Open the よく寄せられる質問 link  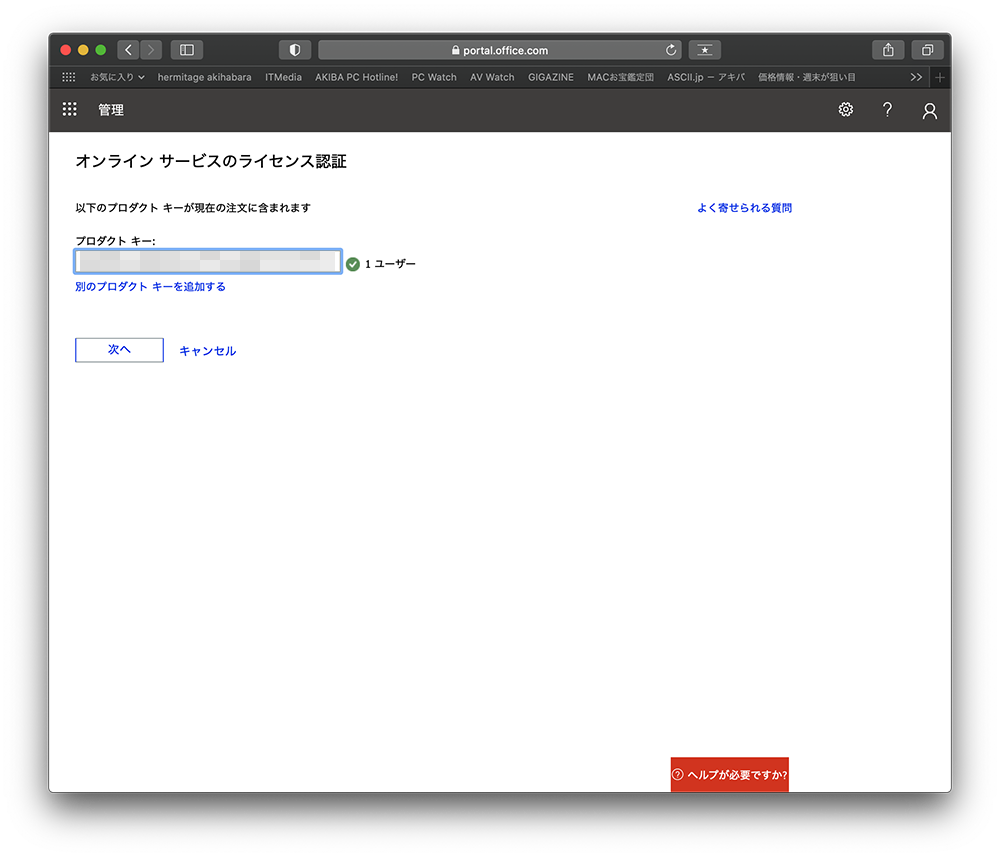pos(744,208)
